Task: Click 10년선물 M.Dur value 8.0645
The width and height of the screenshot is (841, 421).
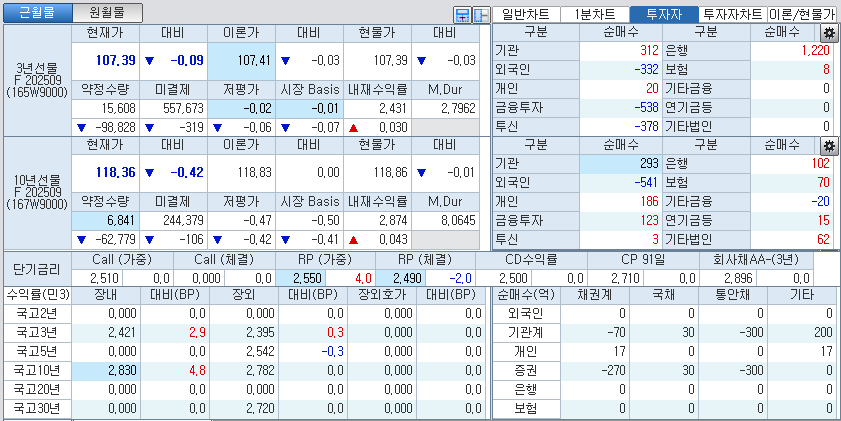Action: point(458,220)
